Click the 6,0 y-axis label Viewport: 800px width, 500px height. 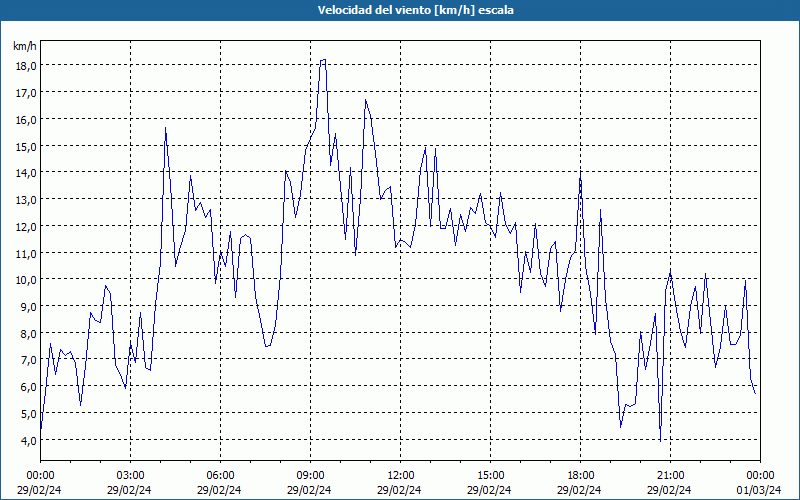pos(28,386)
